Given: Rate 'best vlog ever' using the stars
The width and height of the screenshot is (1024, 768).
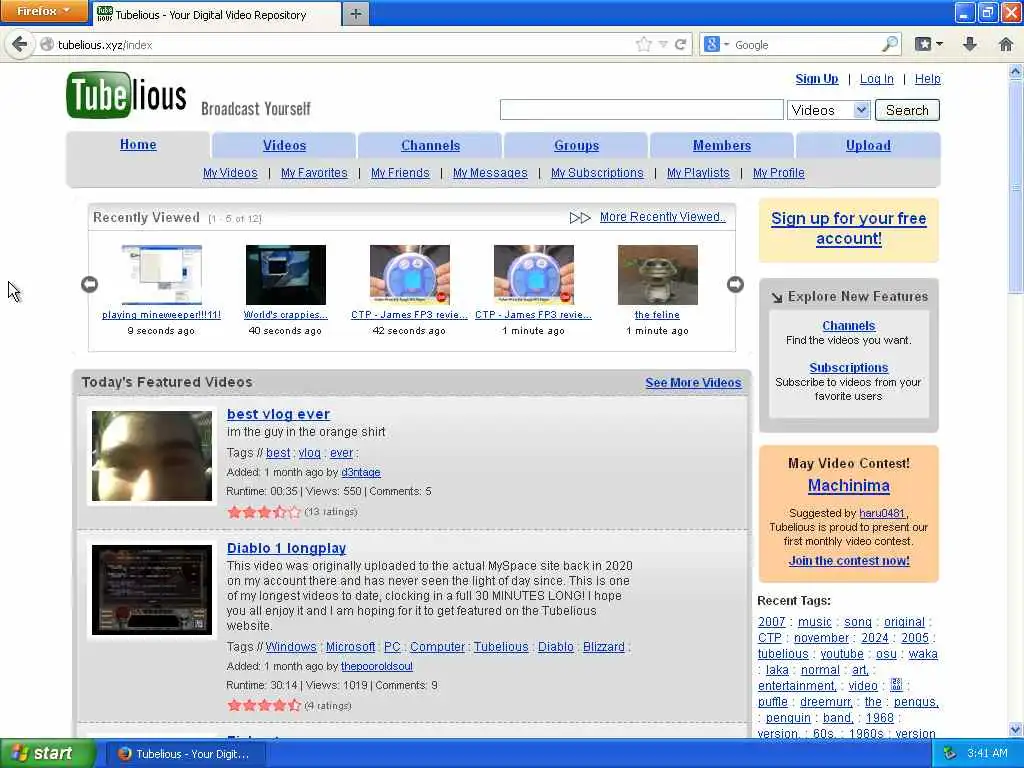Looking at the screenshot, I should tap(264, 512).
